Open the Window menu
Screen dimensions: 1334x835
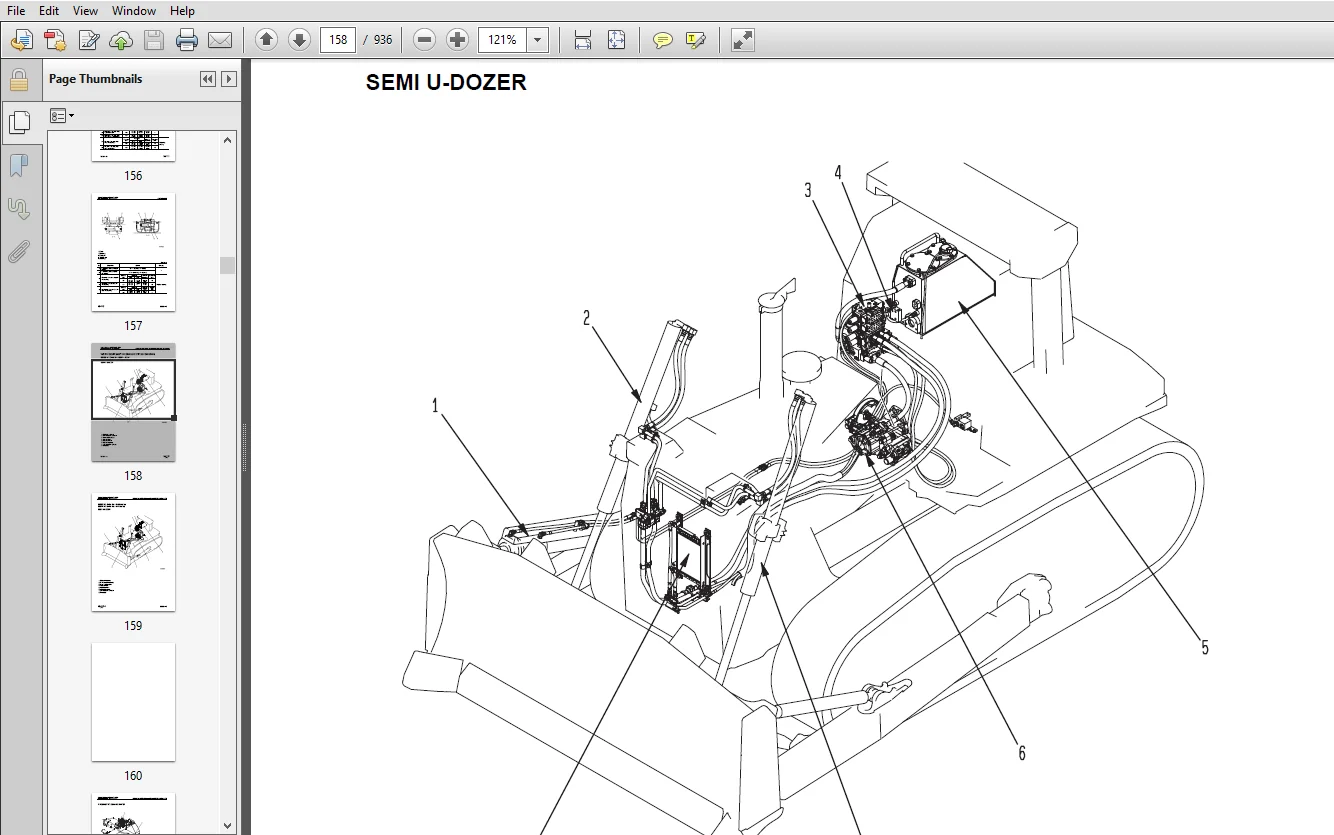coord(134,10)
